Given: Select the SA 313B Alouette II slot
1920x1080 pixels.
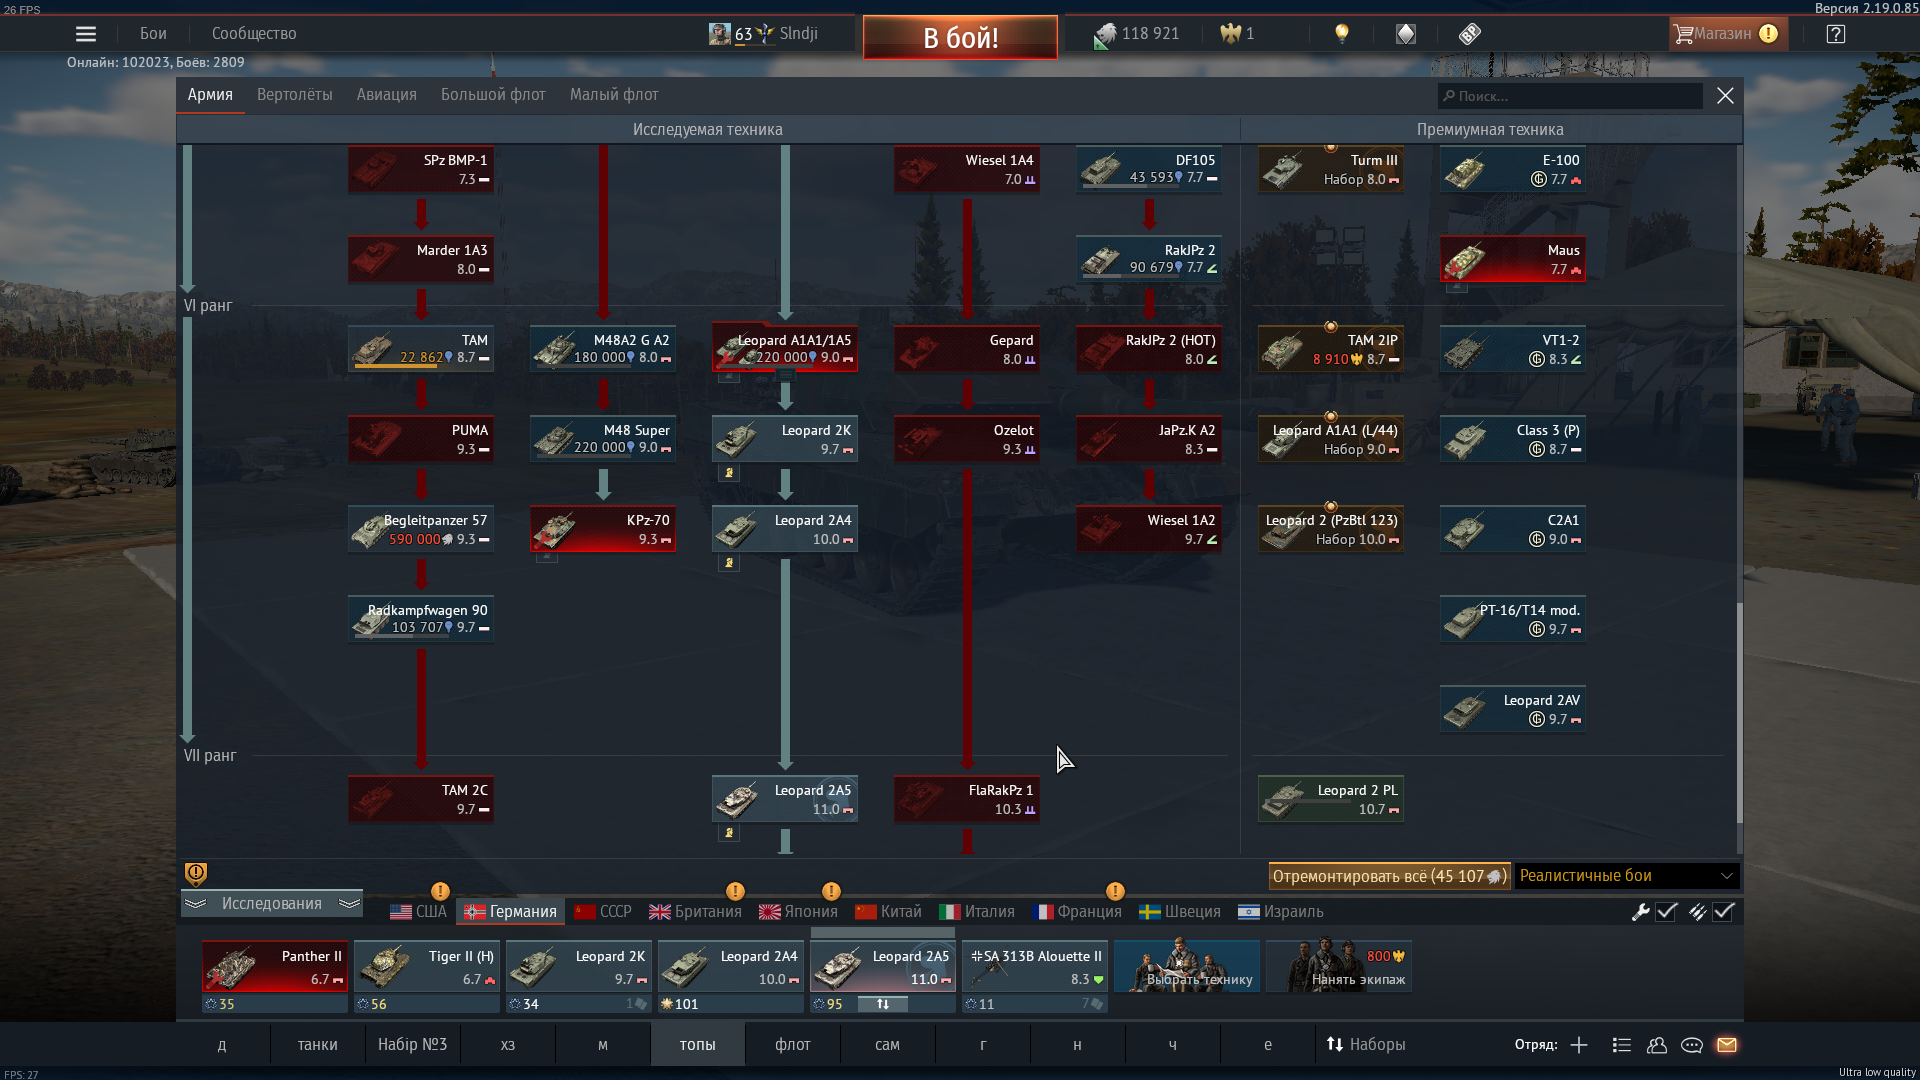Looking at the screenshot, I should (1035, 966).
